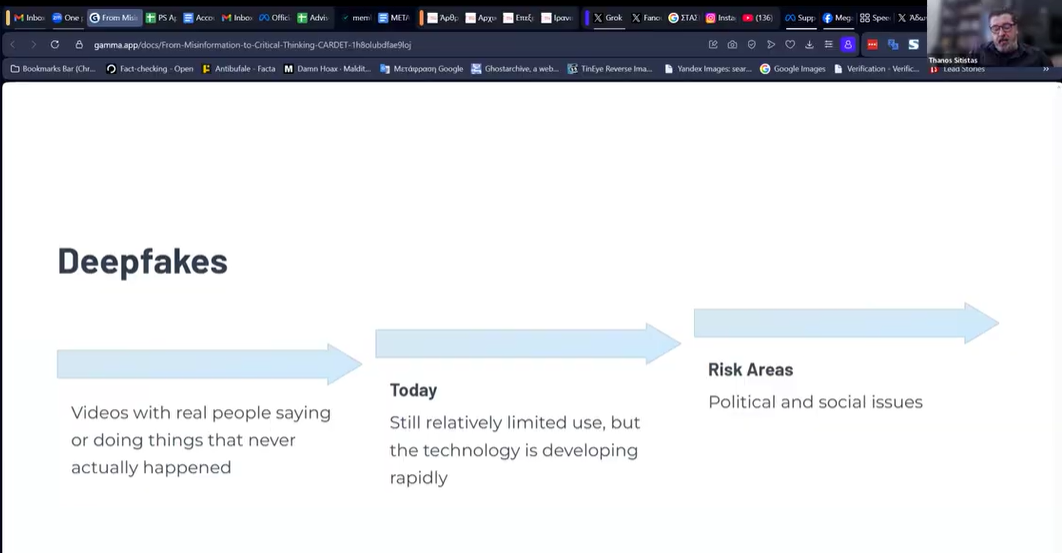Image resolution: width=1062 pixels, height=553 pixels.
Task: Click the 'Today' heading on slide
Action: point(413,390)
